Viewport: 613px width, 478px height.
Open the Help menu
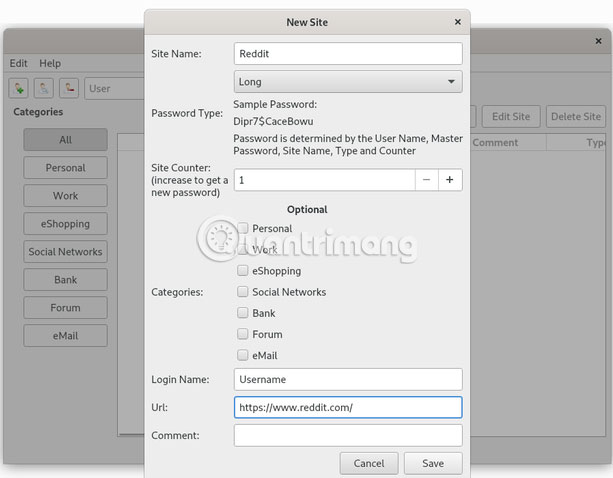coord(50,63)
